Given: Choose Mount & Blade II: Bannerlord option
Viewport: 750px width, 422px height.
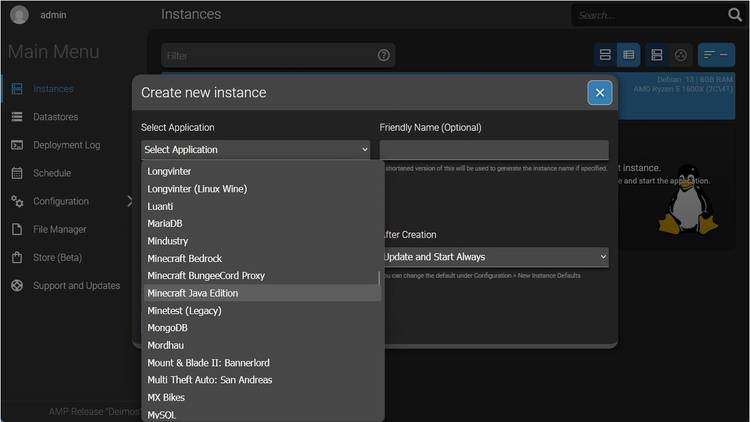Looking at the screenshot, I should (262, 363).
